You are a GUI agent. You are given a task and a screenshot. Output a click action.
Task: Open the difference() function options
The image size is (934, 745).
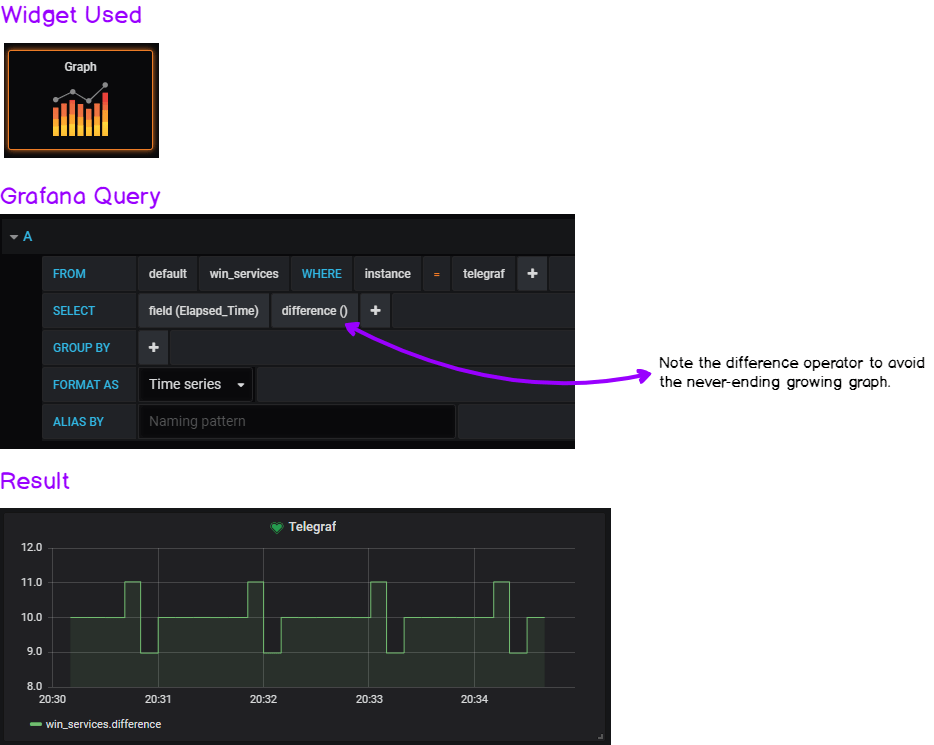click(313, 310)
